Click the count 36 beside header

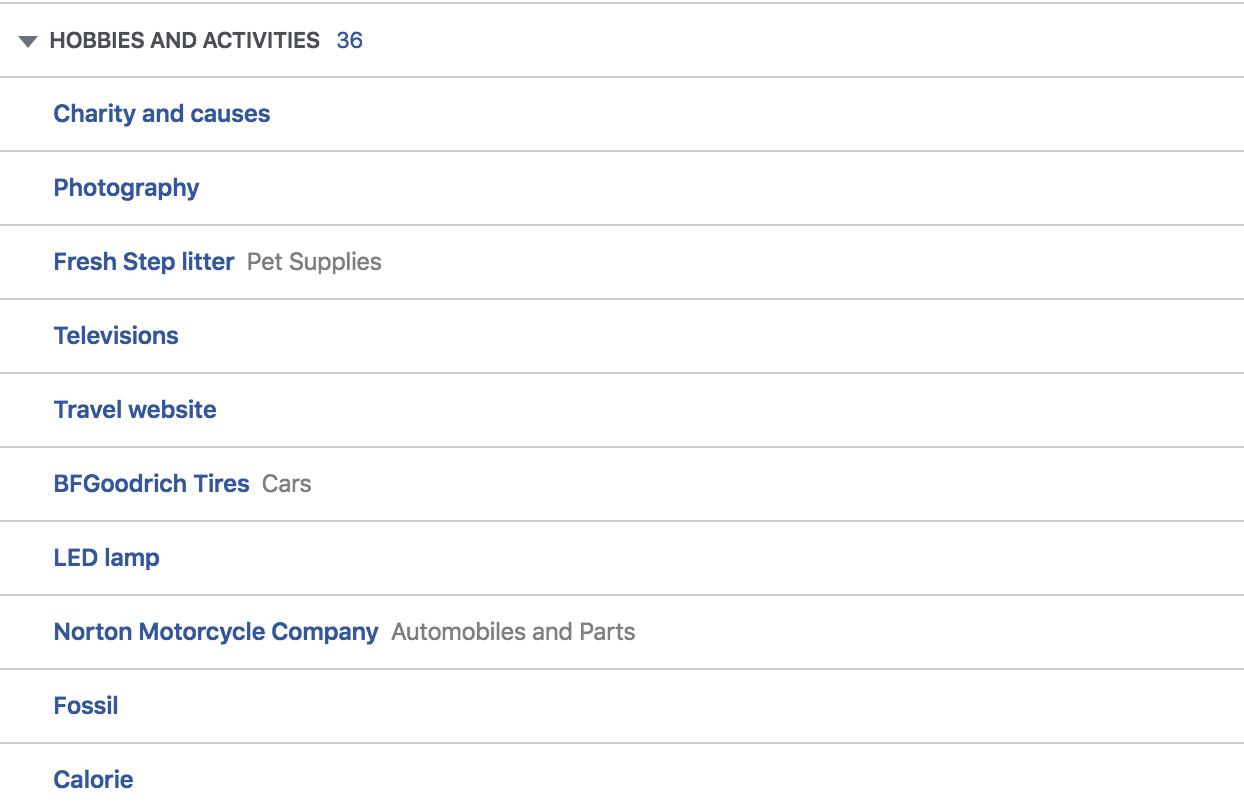(350, 41)
